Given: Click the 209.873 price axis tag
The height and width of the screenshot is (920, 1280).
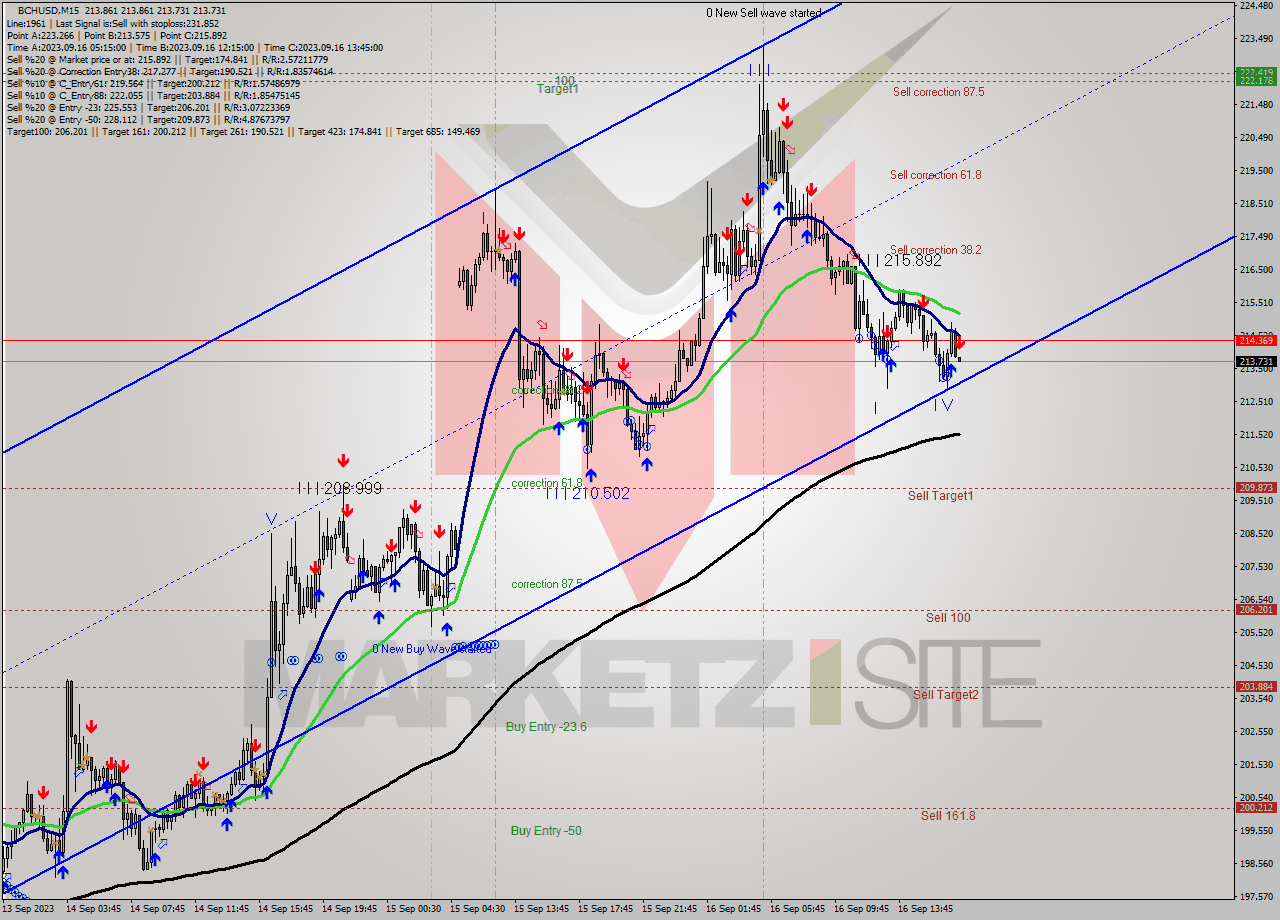Looking at the screenshot, I should pyautogui.click(x=1256, y=488).
